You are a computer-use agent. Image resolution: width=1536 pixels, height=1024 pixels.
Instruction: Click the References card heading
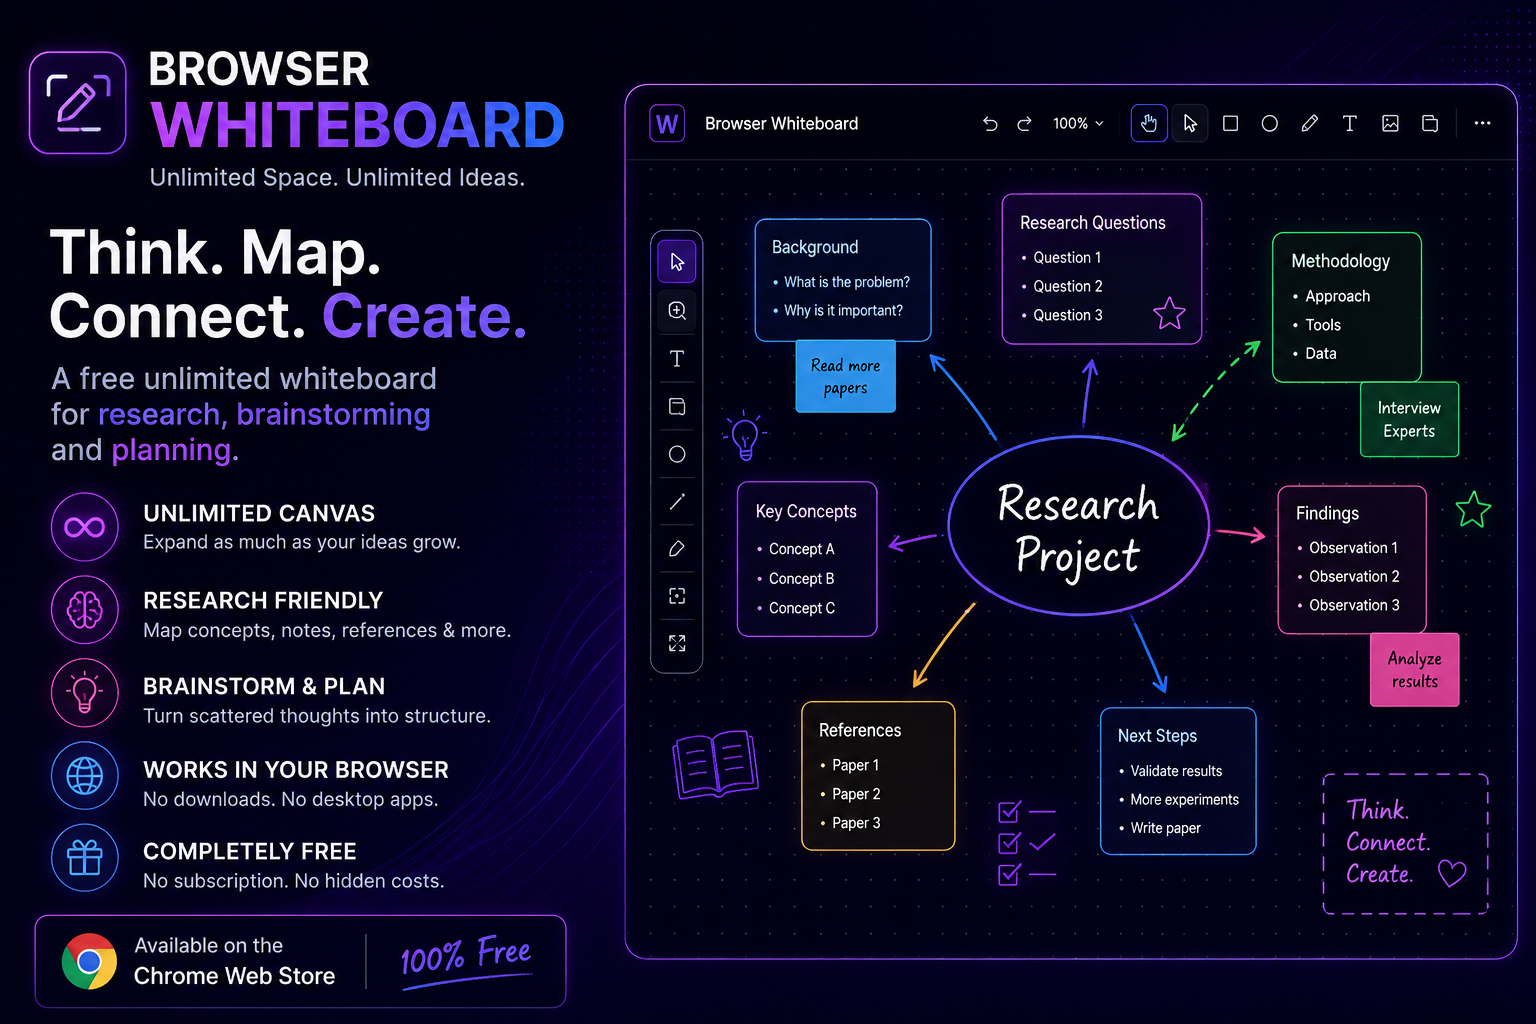coord(860,730)
